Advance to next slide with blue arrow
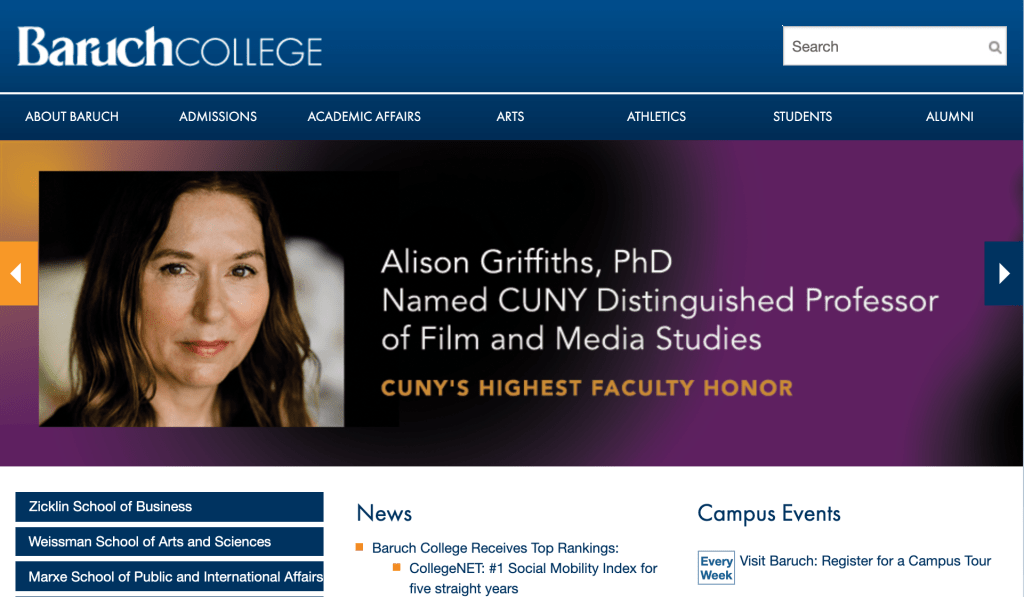This screenshot has height=597, width=1024. coord(1004,273)
